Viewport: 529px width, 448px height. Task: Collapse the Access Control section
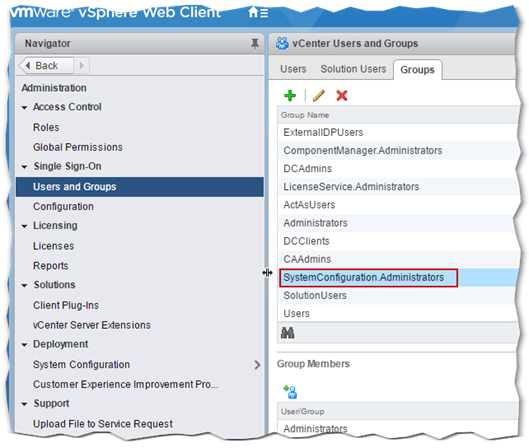pos(24,108)
